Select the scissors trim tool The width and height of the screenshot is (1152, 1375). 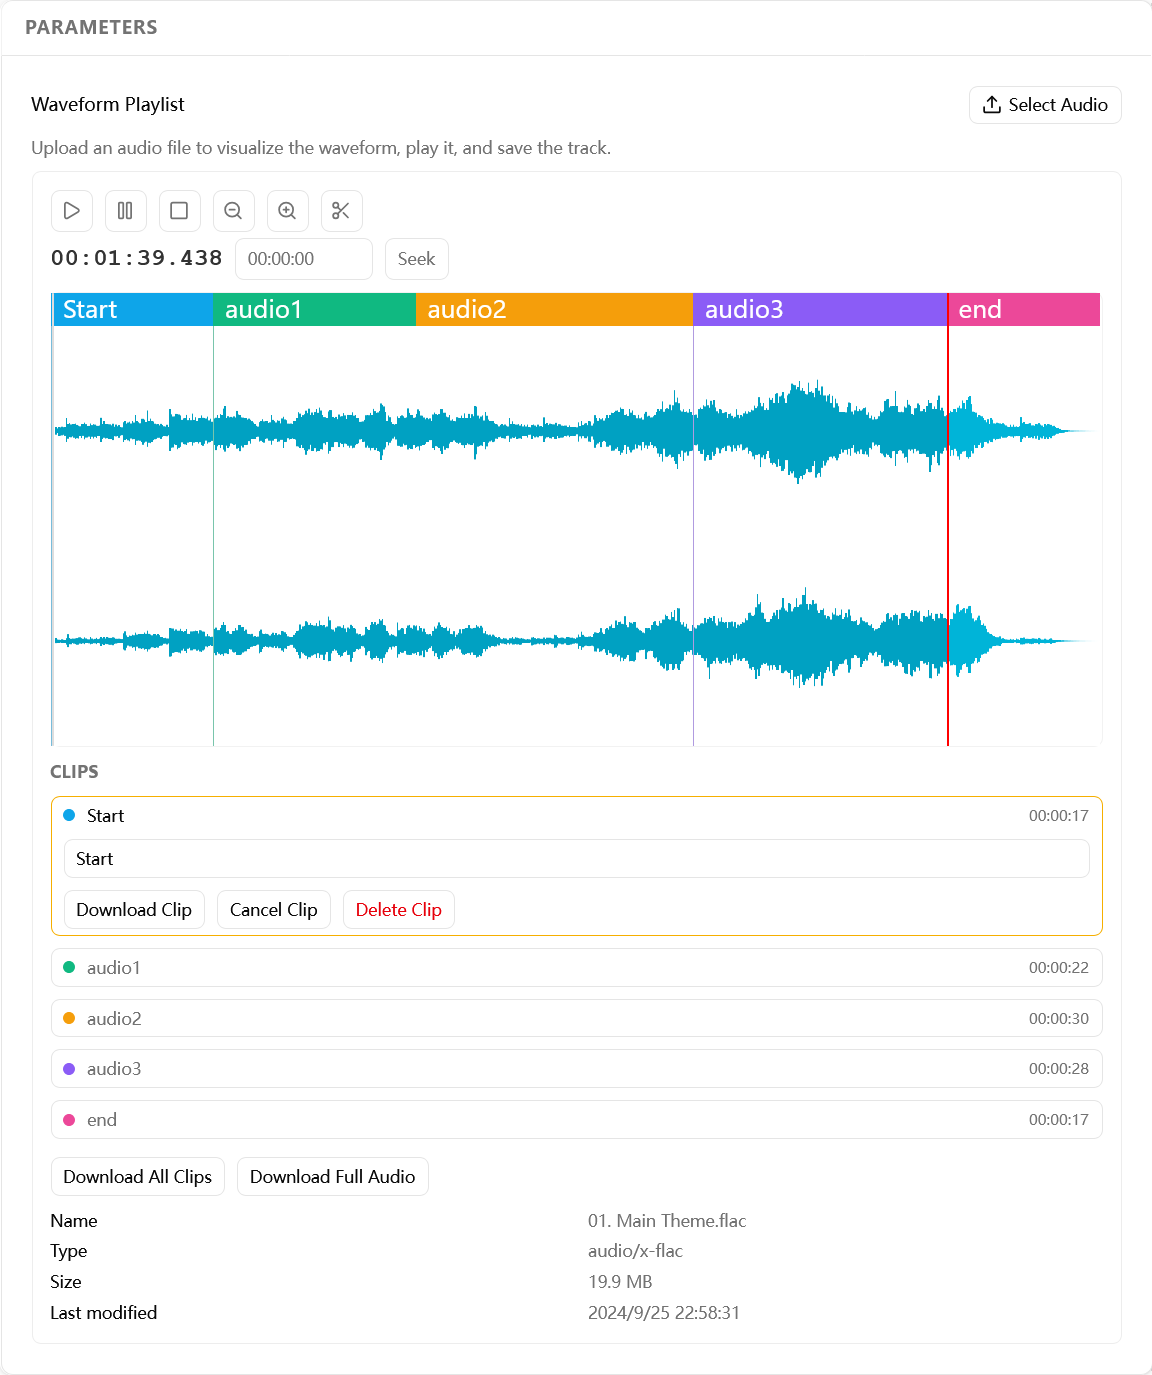coord(341,211)
